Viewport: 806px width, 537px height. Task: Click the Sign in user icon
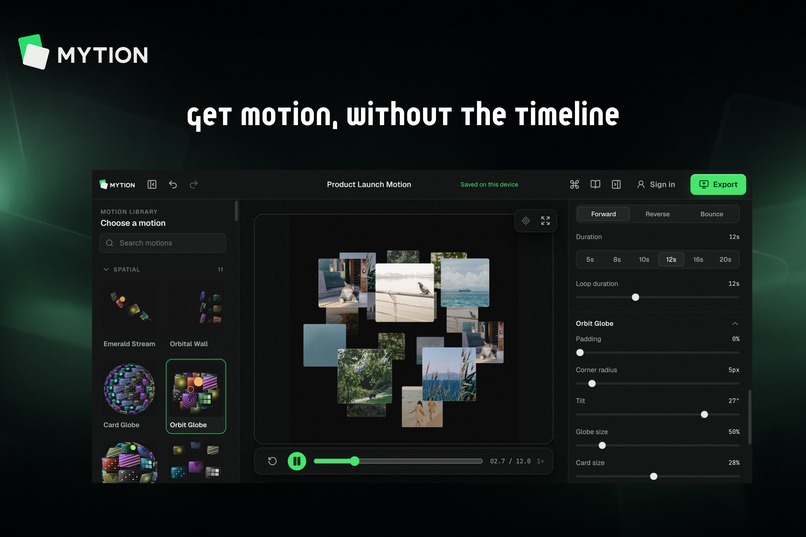tap(640, 184)
